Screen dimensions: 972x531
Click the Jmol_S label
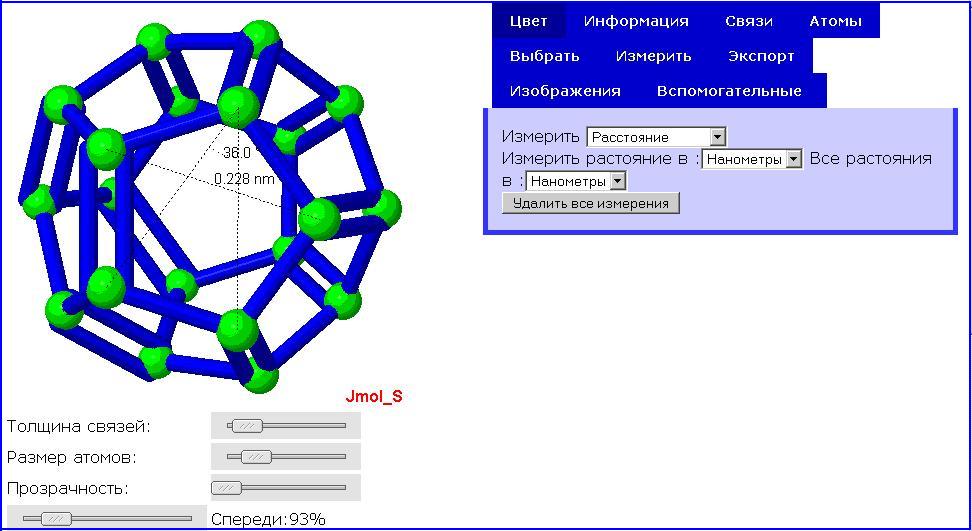(x=374, y=397)
